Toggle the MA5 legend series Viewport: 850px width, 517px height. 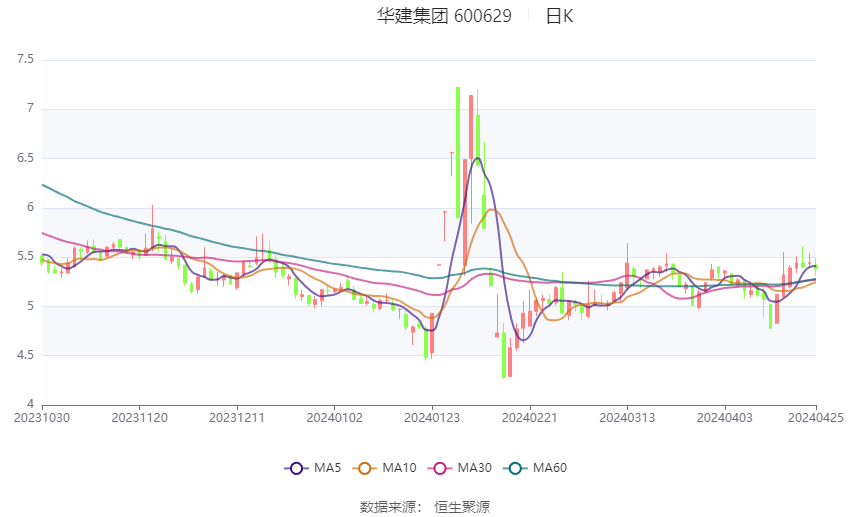tap(313, 468)
